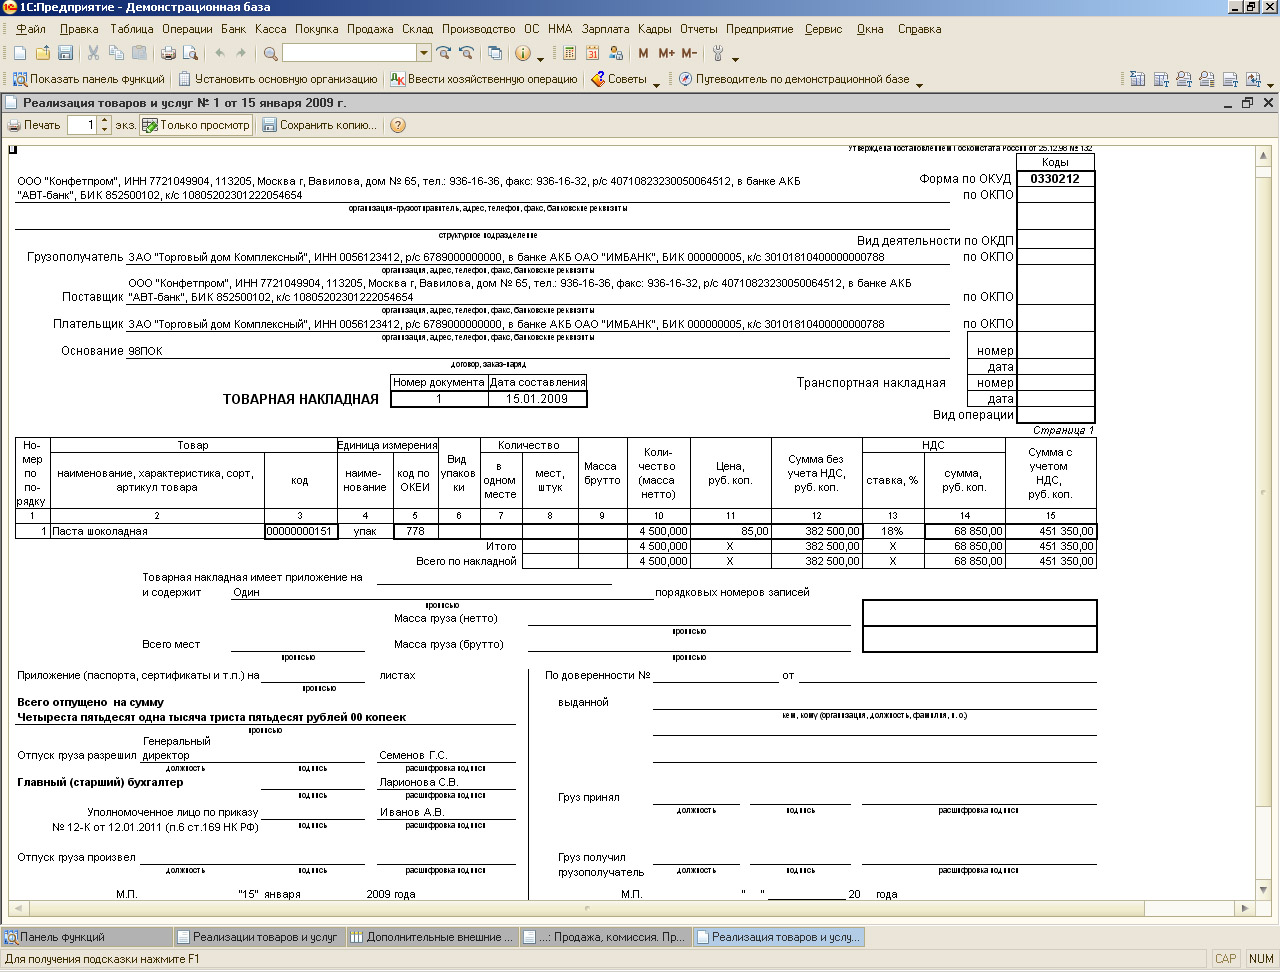
Task: Click the yellow question mark help icon
Action: 398,125
